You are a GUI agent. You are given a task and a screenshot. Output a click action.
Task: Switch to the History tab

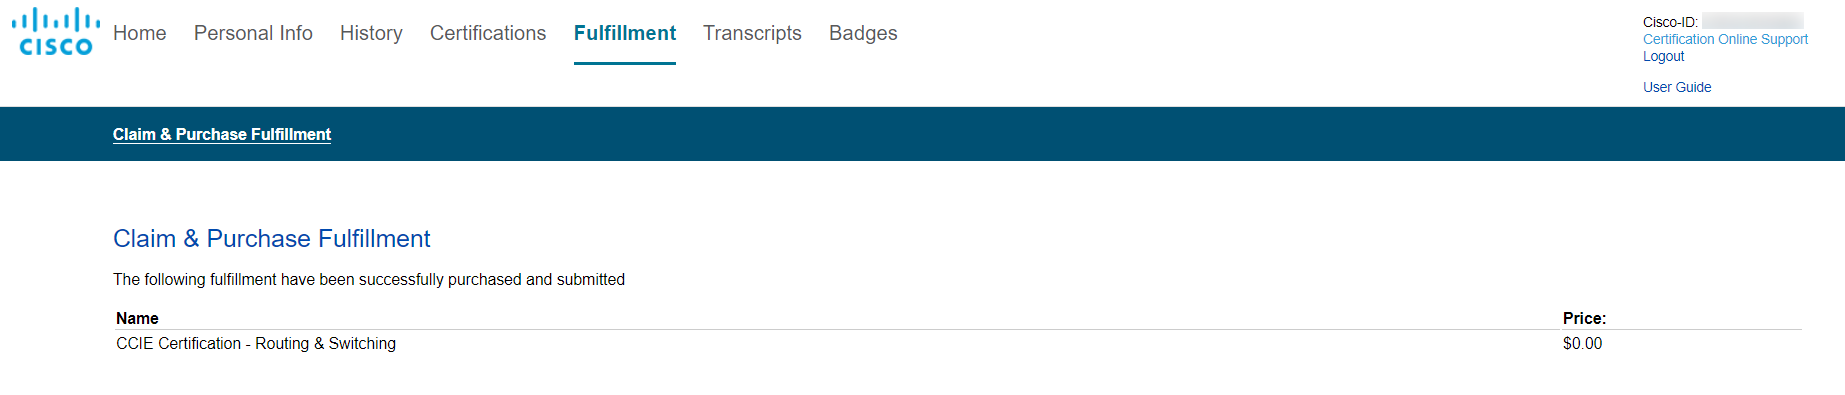click(371, 33)
